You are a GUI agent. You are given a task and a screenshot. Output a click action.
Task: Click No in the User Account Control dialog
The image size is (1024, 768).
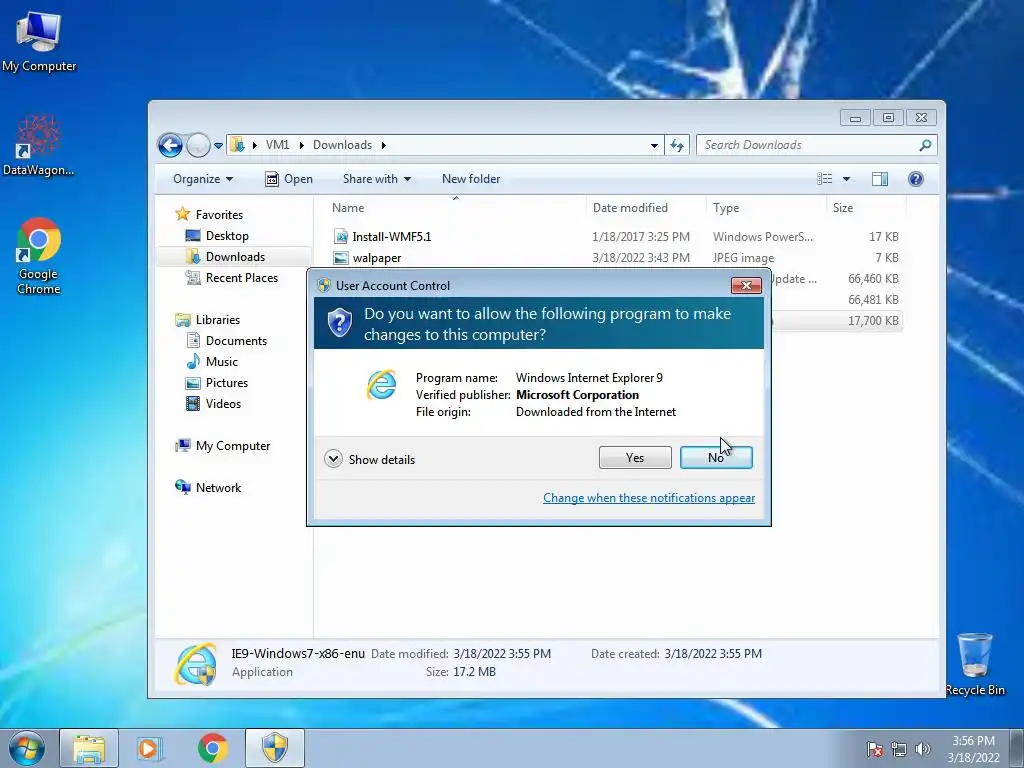716,458
